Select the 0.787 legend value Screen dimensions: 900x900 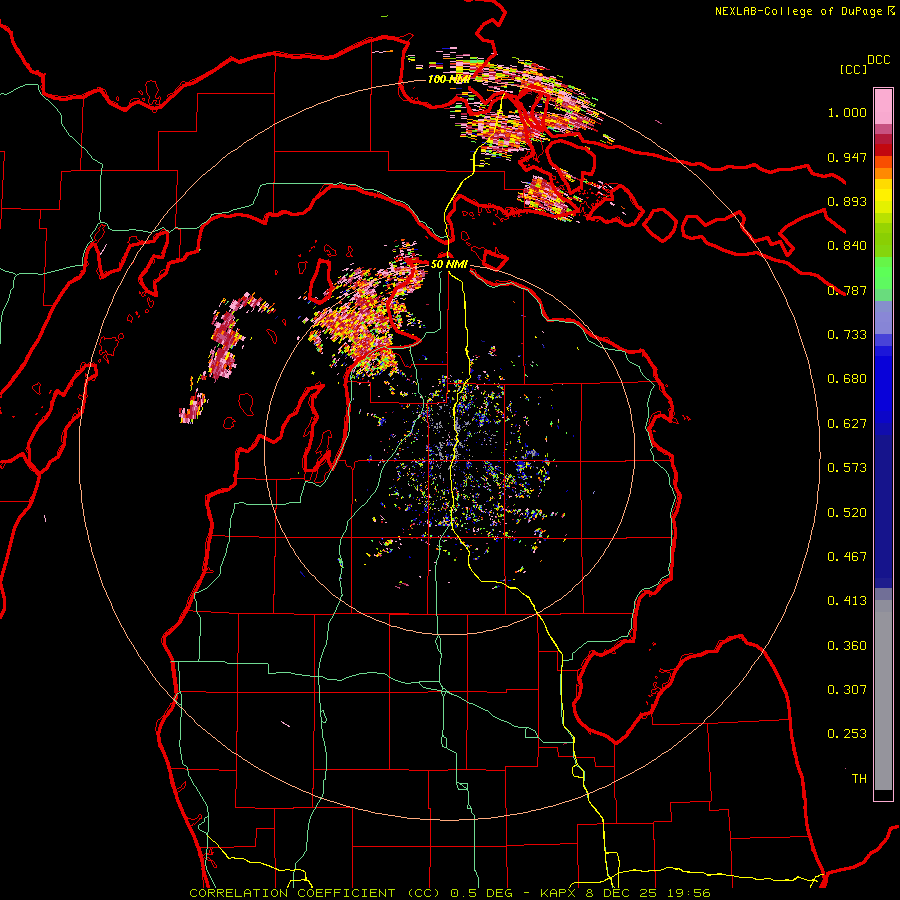pos(847,290)
